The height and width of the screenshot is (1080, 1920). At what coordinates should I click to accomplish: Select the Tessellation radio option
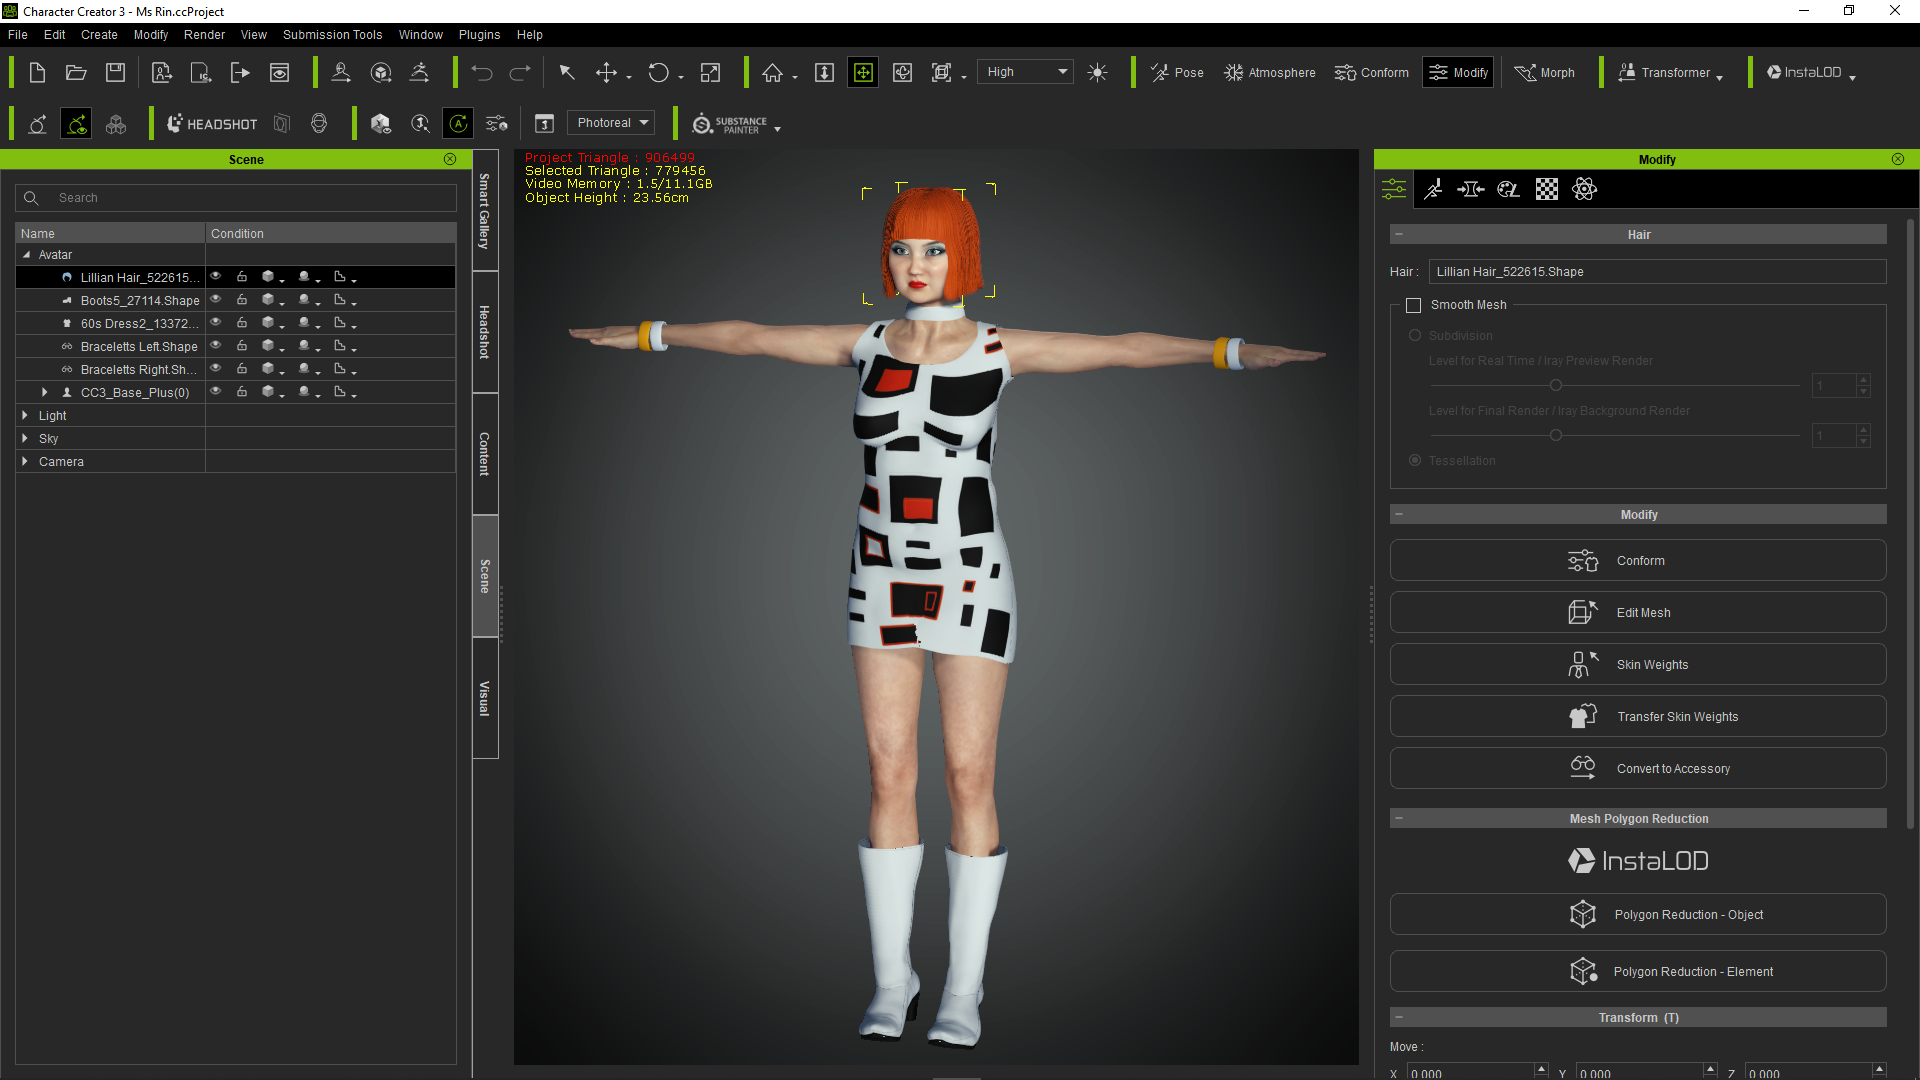coord(1415,461)
